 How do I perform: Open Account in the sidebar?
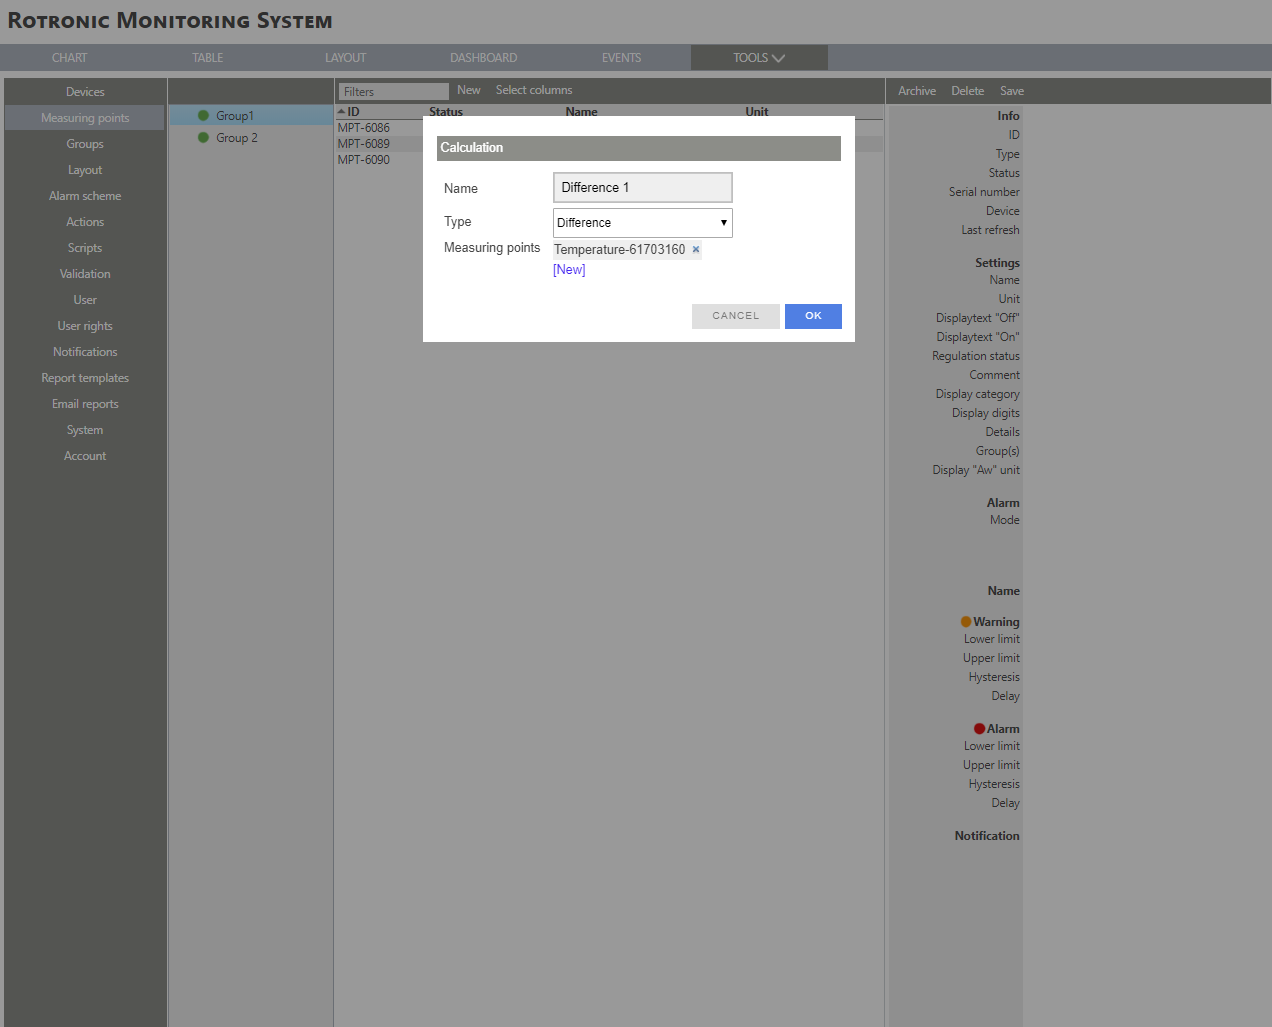coord(85,456)
